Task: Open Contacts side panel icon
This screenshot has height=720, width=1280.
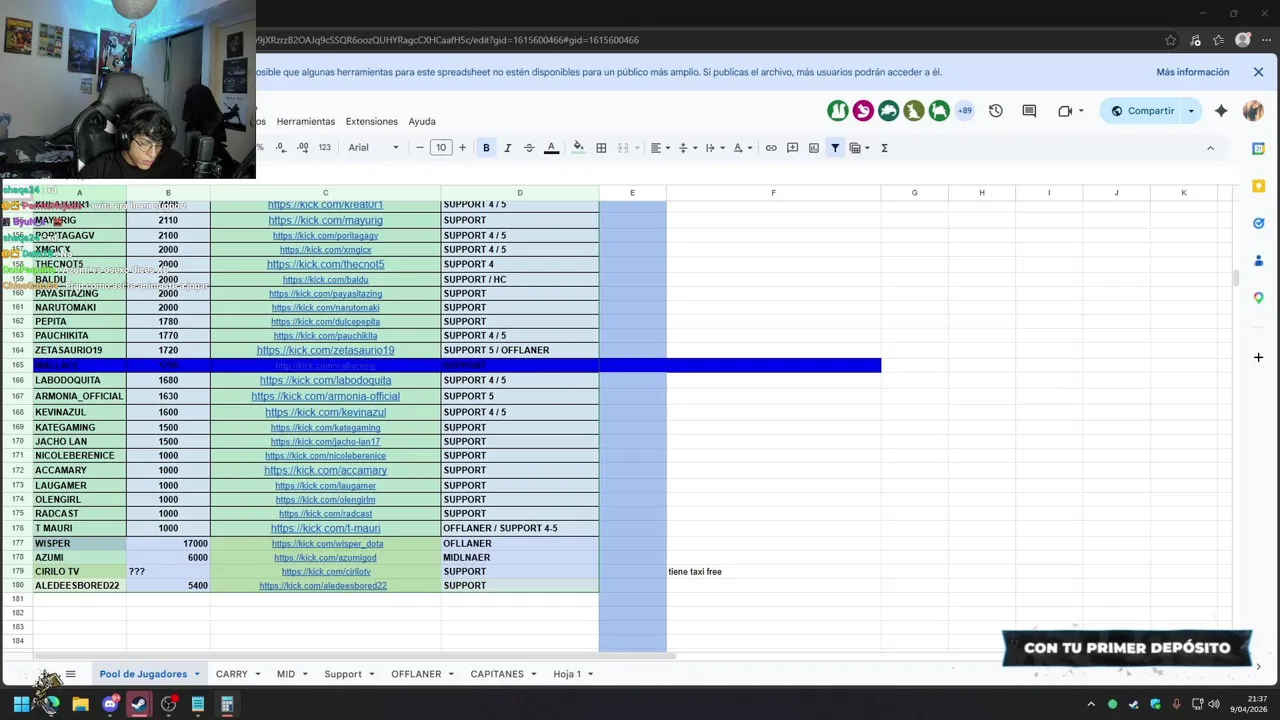Action: 1259,260
